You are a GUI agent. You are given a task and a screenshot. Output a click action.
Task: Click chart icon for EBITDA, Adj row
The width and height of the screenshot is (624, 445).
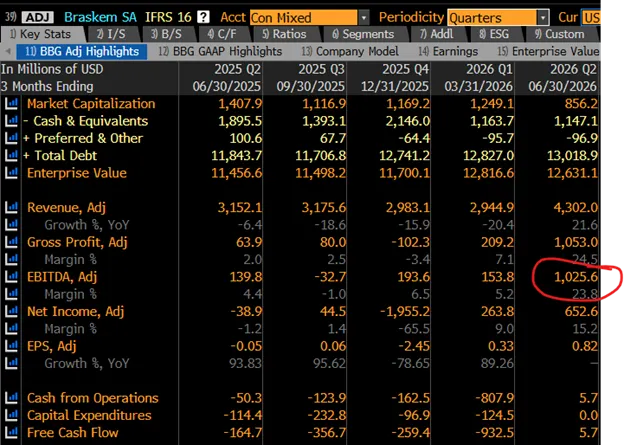(x=11, y=277)
